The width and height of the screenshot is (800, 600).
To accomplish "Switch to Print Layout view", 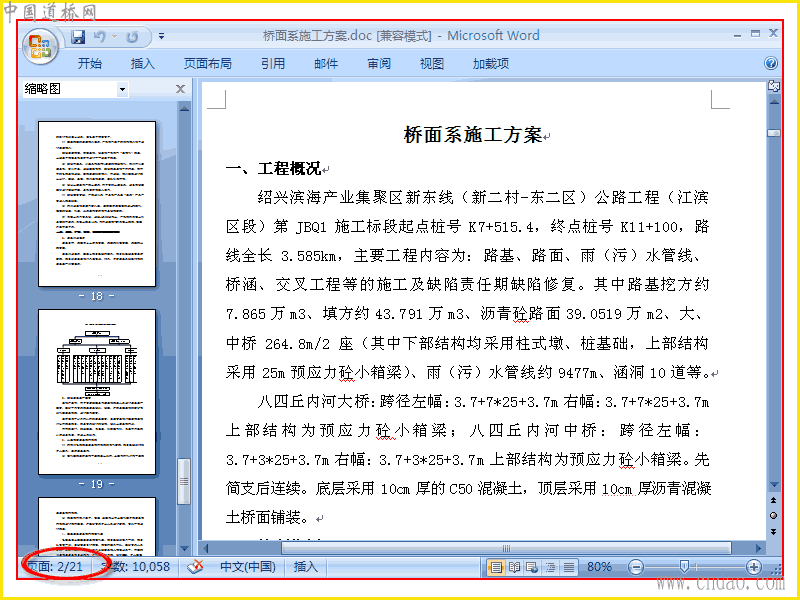I will [x=496, y=567].
